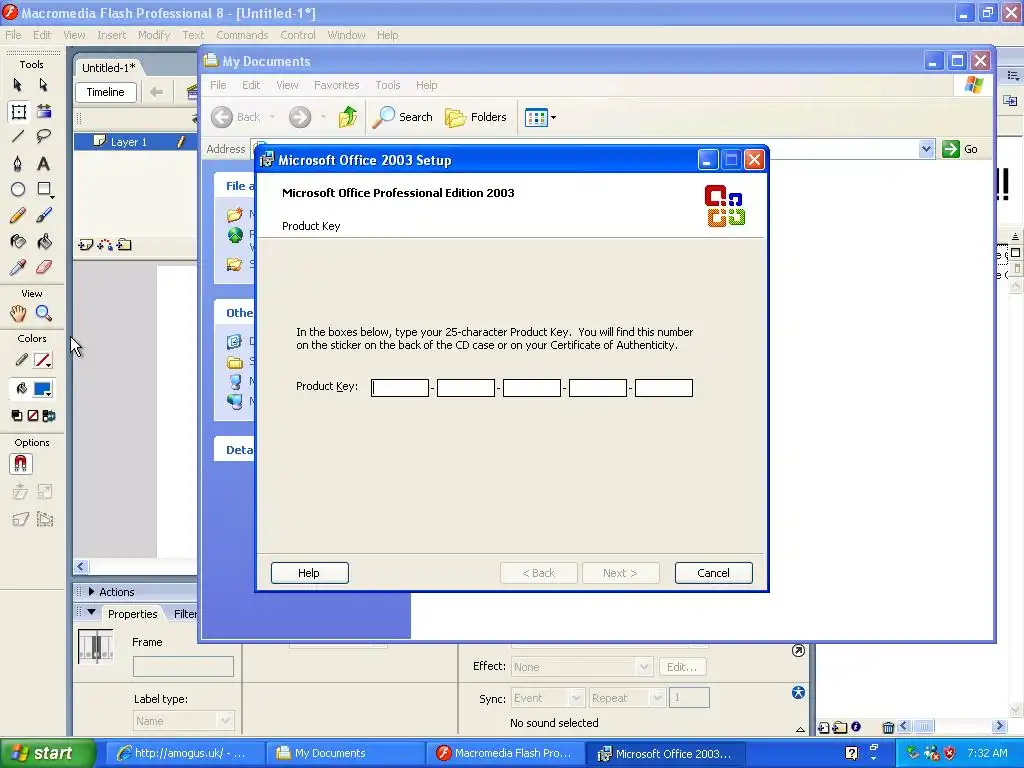Click the sound Edit... button

click(x=682, y=667)
